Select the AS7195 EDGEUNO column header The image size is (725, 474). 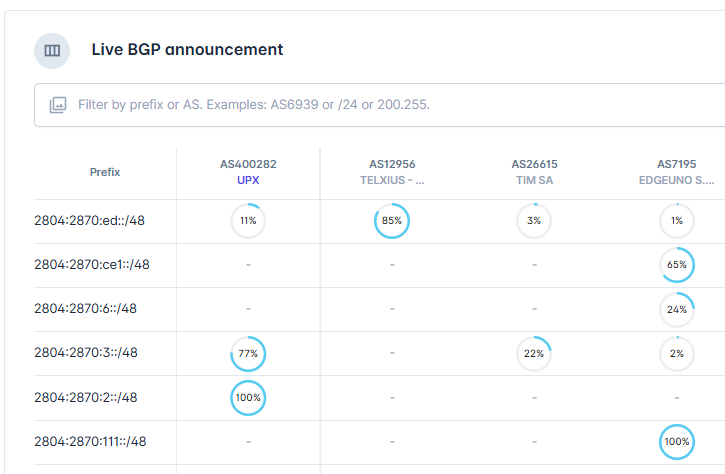(676, 172)
